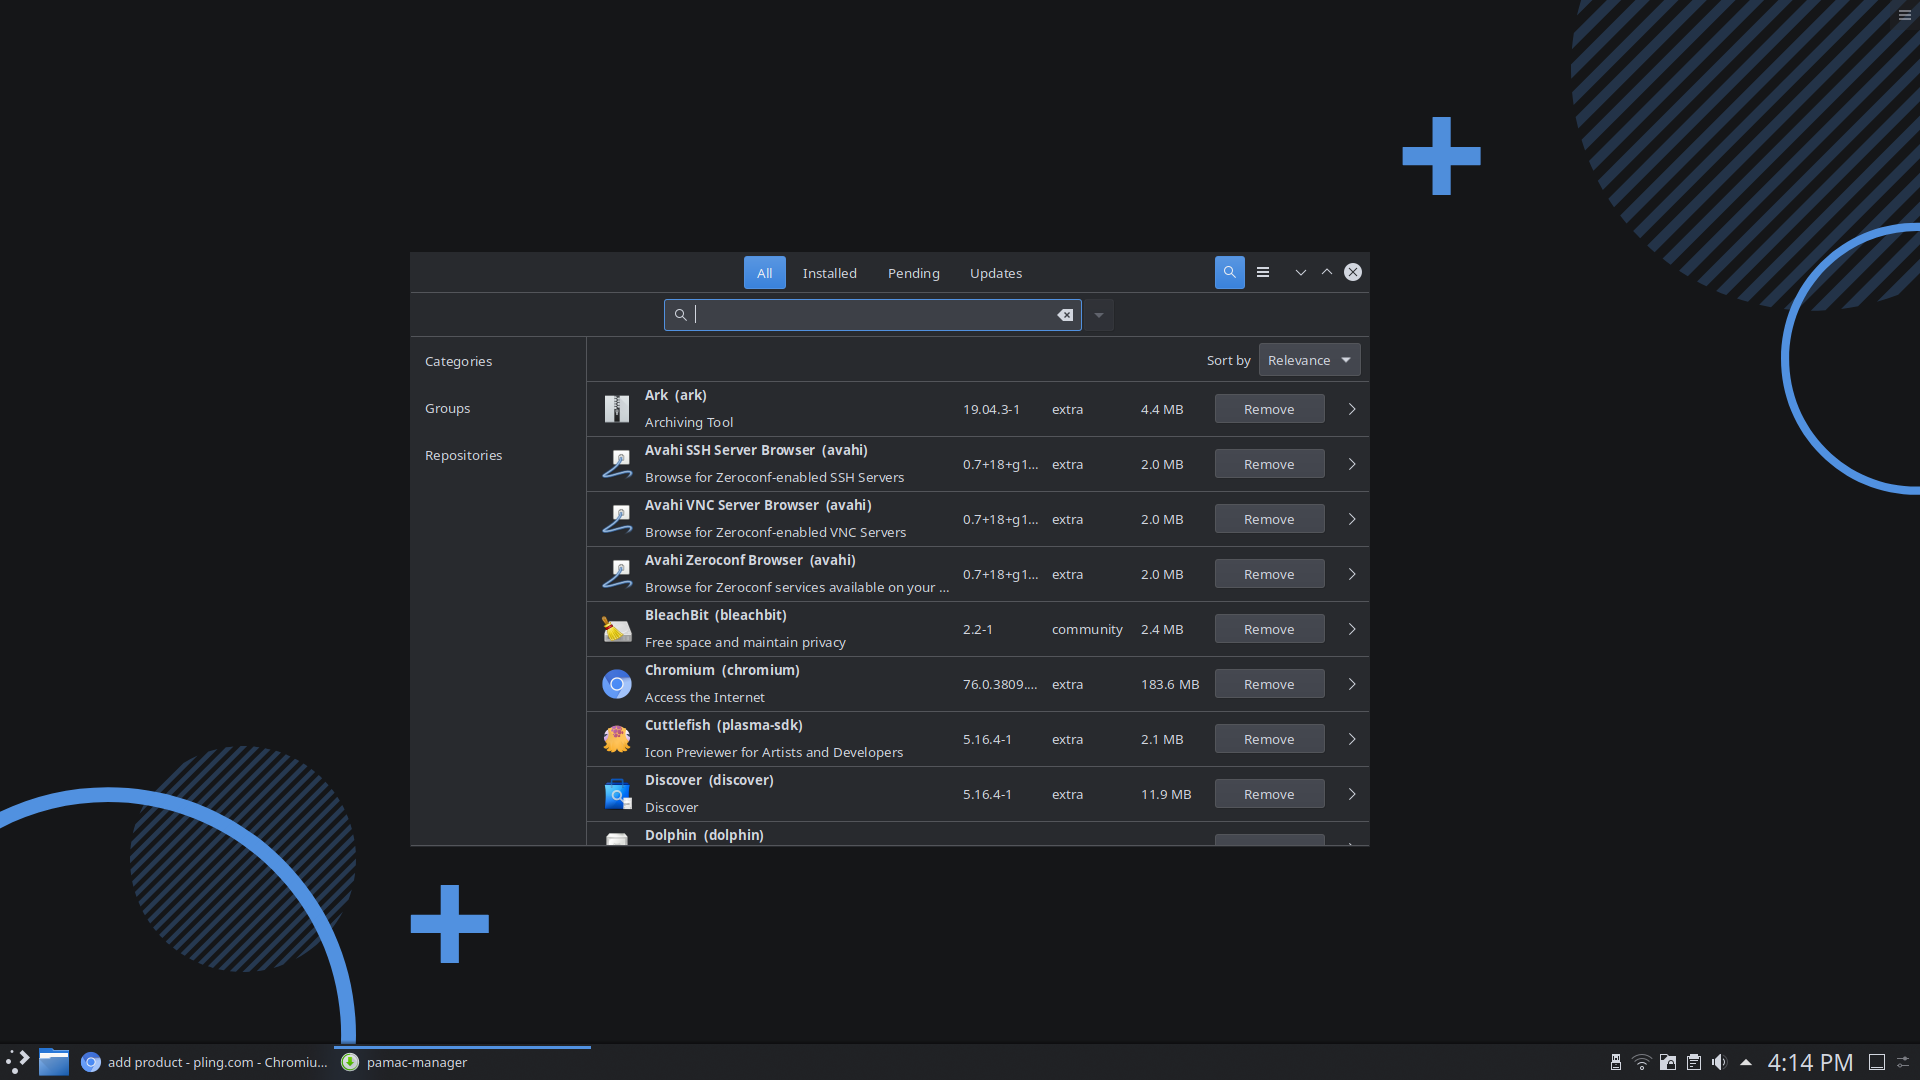Remove Avahi Zeroconf Browser package
This screenshot has width=1920, height=1080.
point(1269,574)
